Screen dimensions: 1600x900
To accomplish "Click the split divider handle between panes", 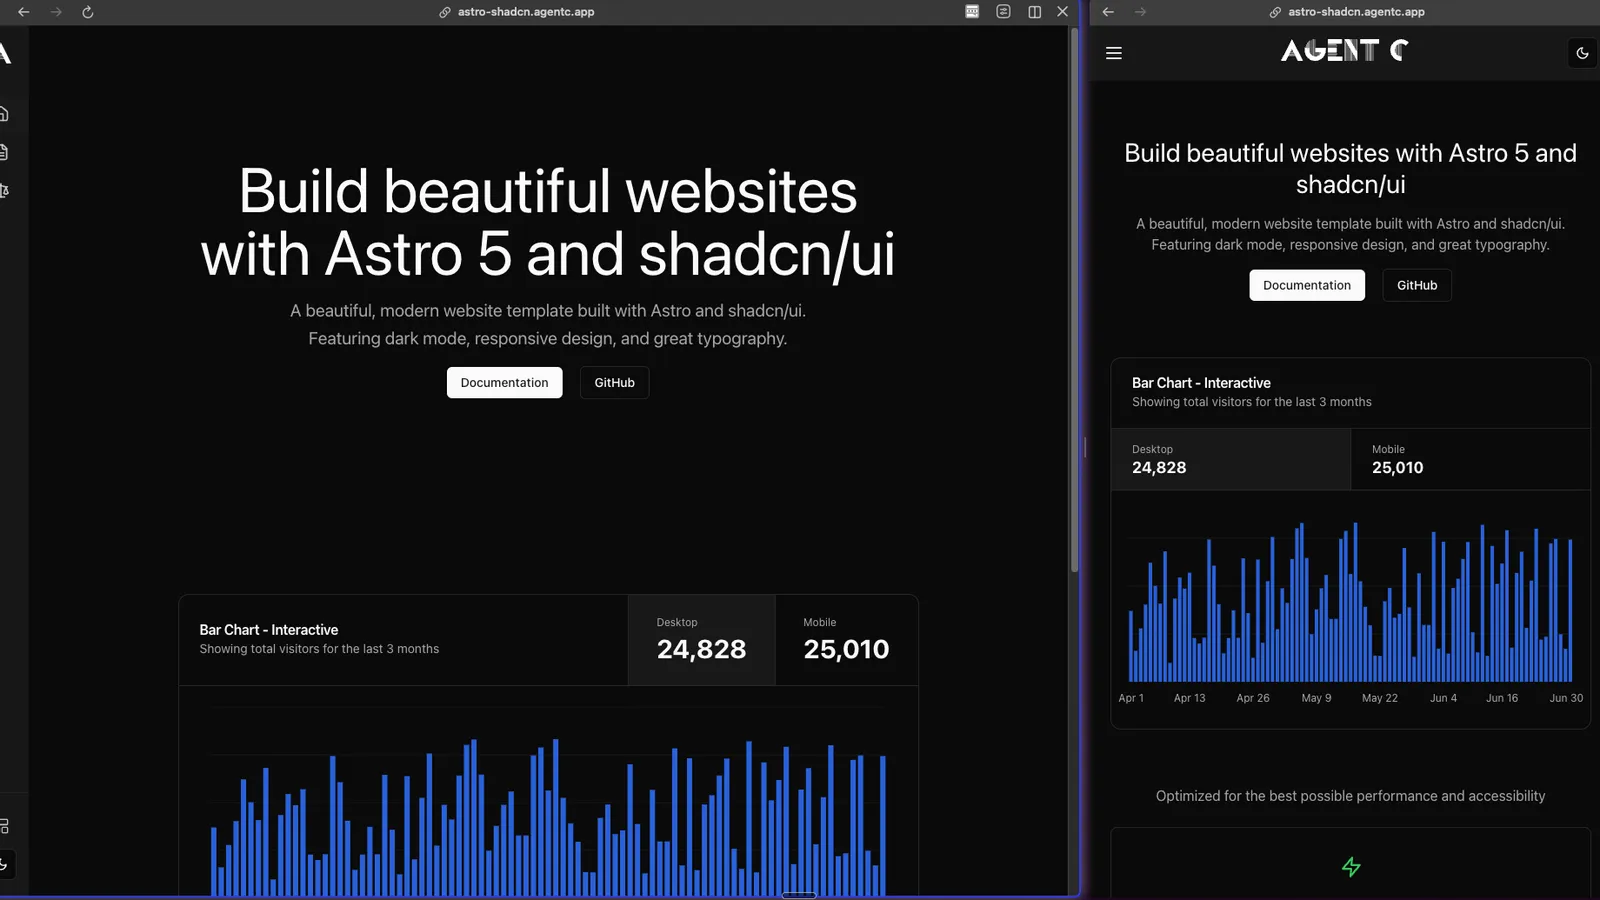I will 1085,448.
